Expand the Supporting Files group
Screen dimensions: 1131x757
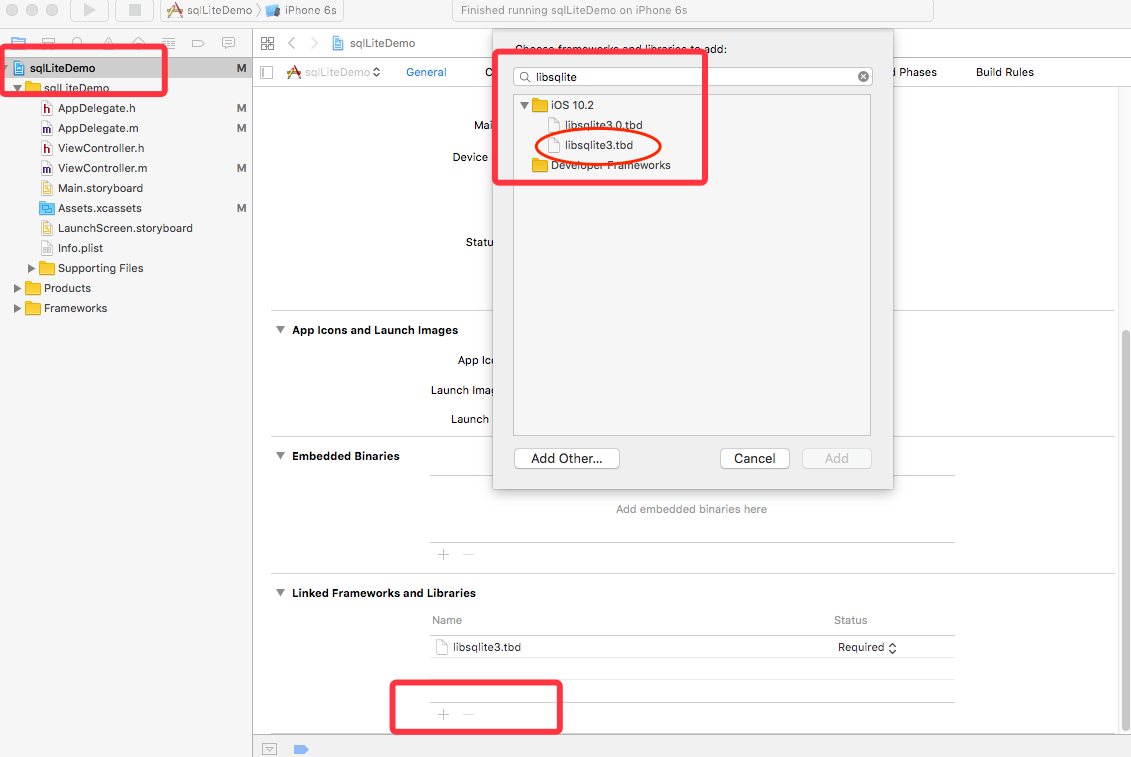coord(31,268)
